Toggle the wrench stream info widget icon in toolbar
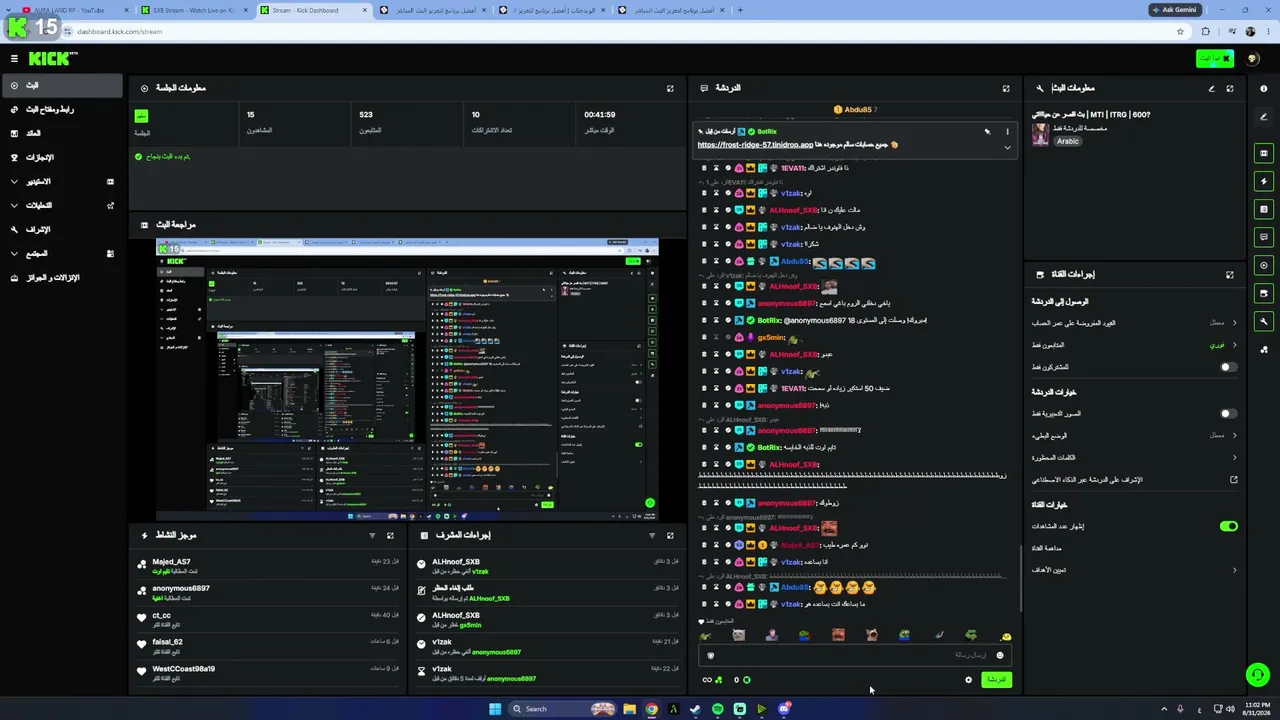Image resolution: width=1280 pixels, height=720 pixels. [1264, 321]
